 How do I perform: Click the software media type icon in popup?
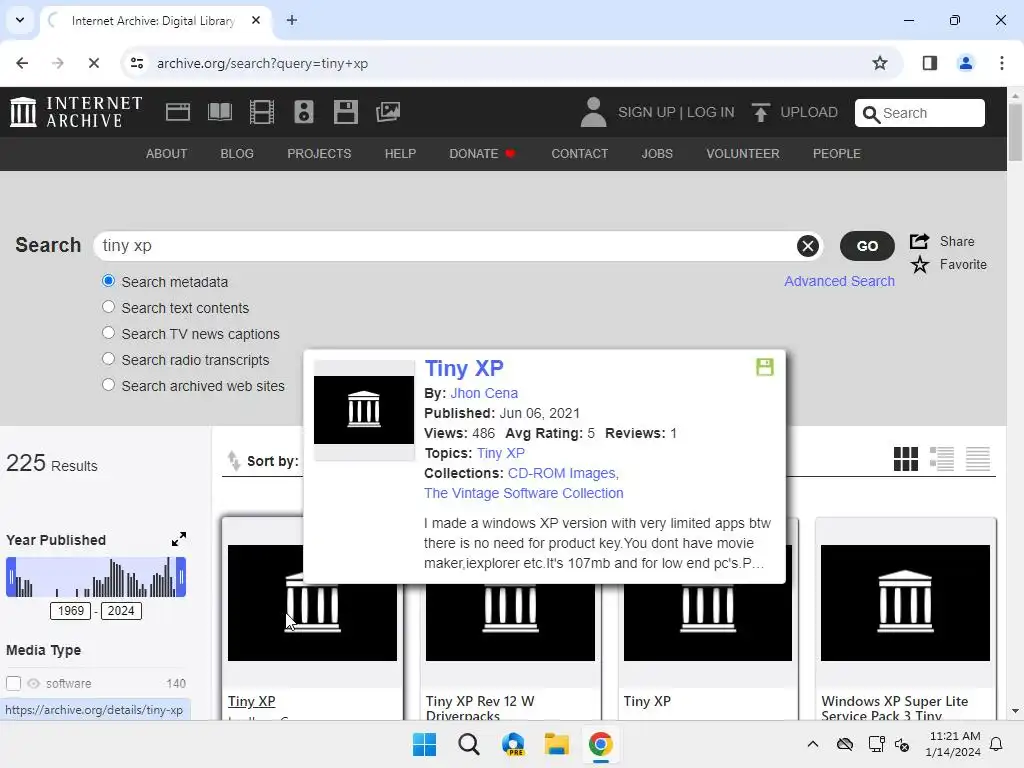tap(765, 366)
